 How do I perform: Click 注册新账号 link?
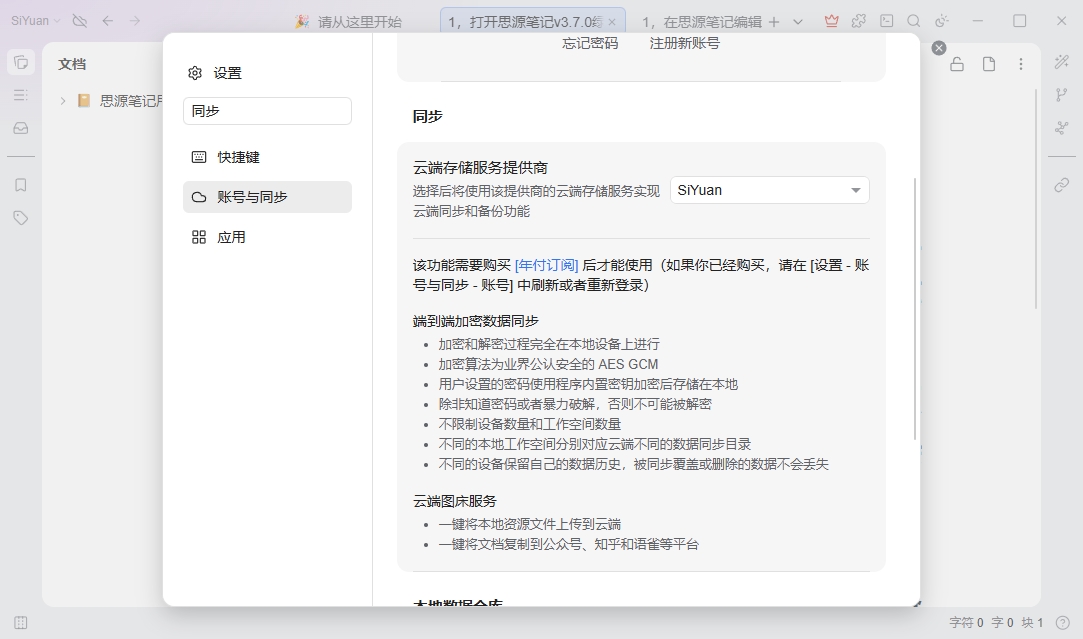tap(684, 43)
